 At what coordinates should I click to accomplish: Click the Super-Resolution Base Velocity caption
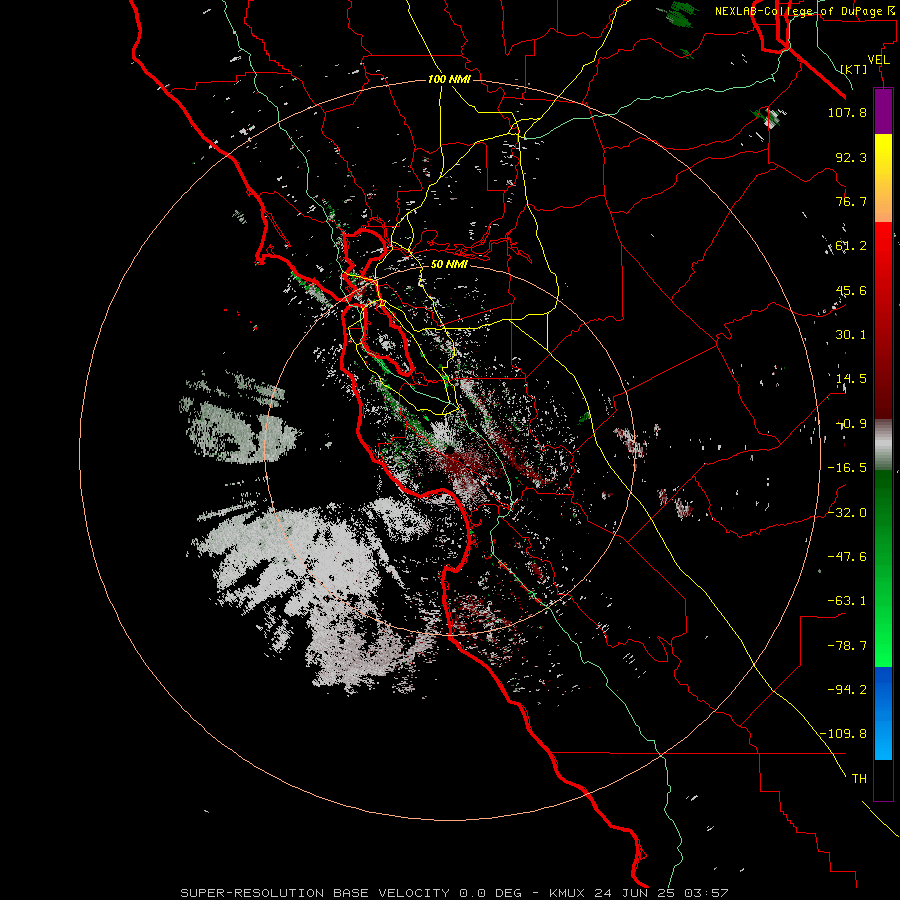pos(454,893)
